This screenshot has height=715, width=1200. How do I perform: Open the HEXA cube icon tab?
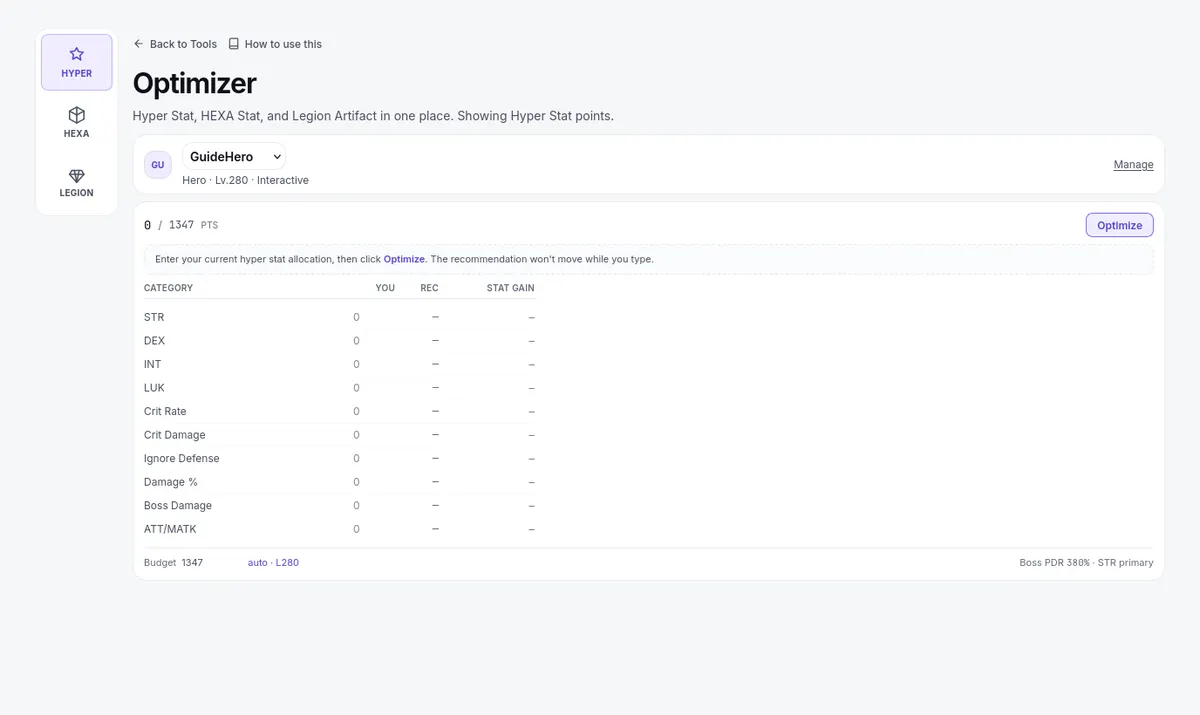(x=77, y=115)
